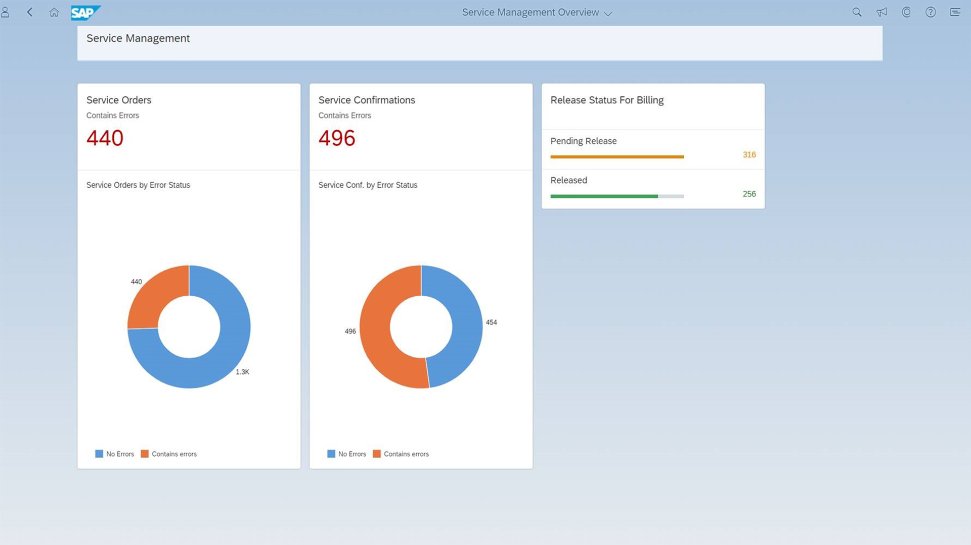Screen dimensions: 971x545
Task: Open the user profile icon
Action: tap(5, 12)
